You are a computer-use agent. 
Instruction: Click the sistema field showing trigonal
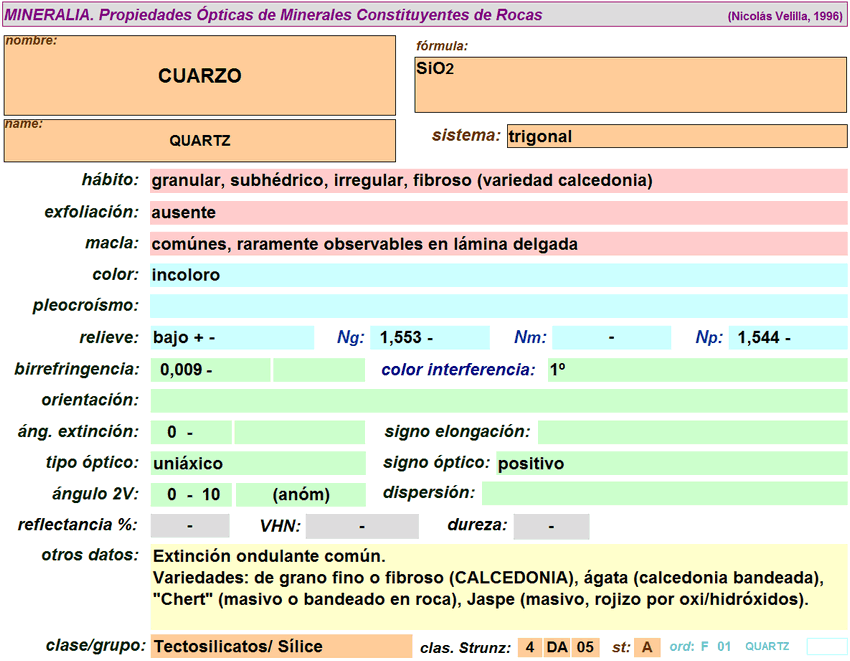[x=676, y=136]
